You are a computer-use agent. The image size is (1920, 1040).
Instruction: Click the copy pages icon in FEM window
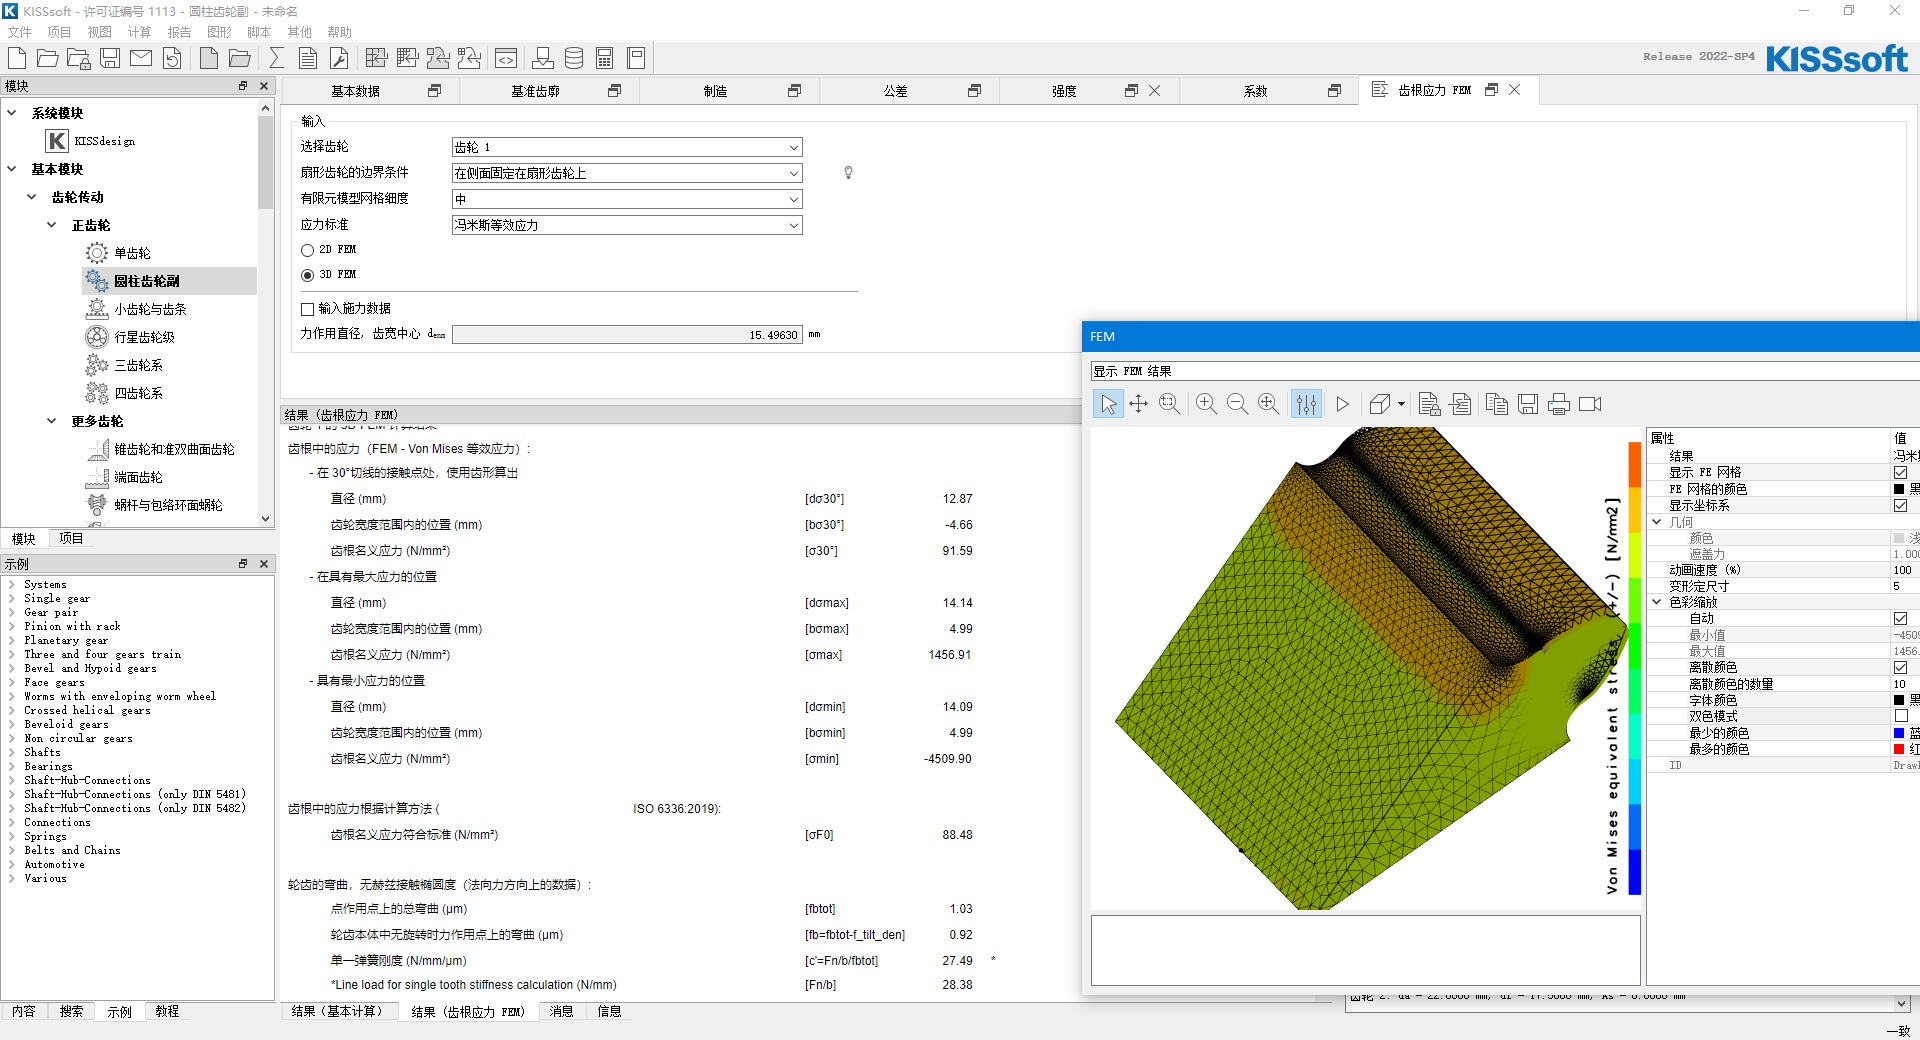coord(1497,404)
